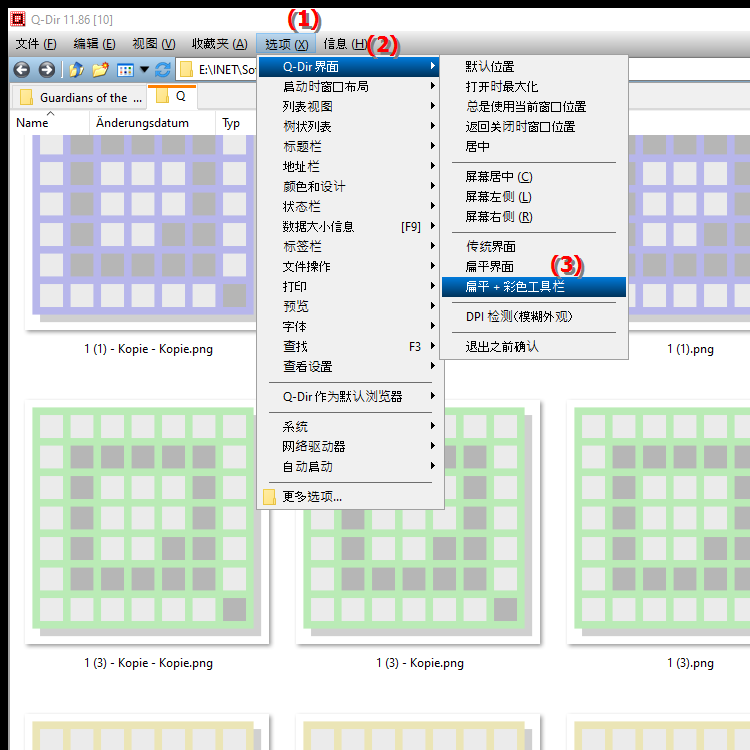Switch to the Q tab
The width and height of the screenshot is (750, 750).
[x=172, y=97]
